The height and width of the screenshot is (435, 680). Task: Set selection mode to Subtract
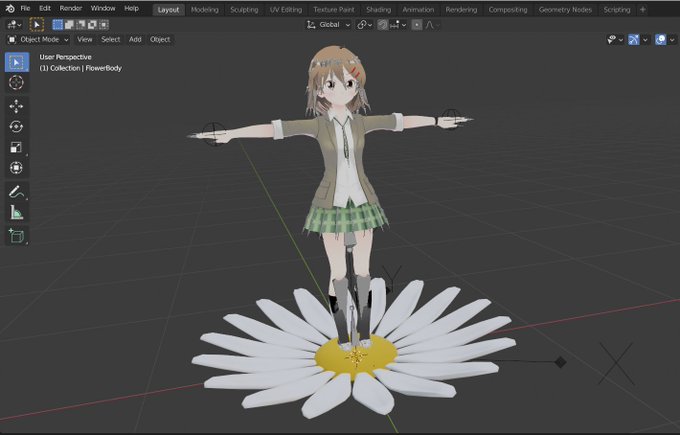[x=80, y=25]
